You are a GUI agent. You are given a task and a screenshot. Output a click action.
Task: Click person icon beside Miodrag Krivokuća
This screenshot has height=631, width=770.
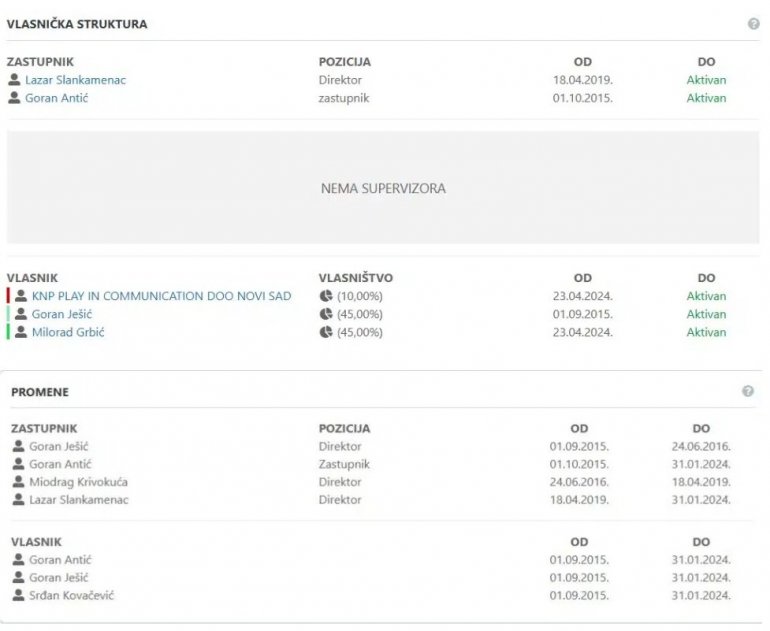tap(18, 481)
